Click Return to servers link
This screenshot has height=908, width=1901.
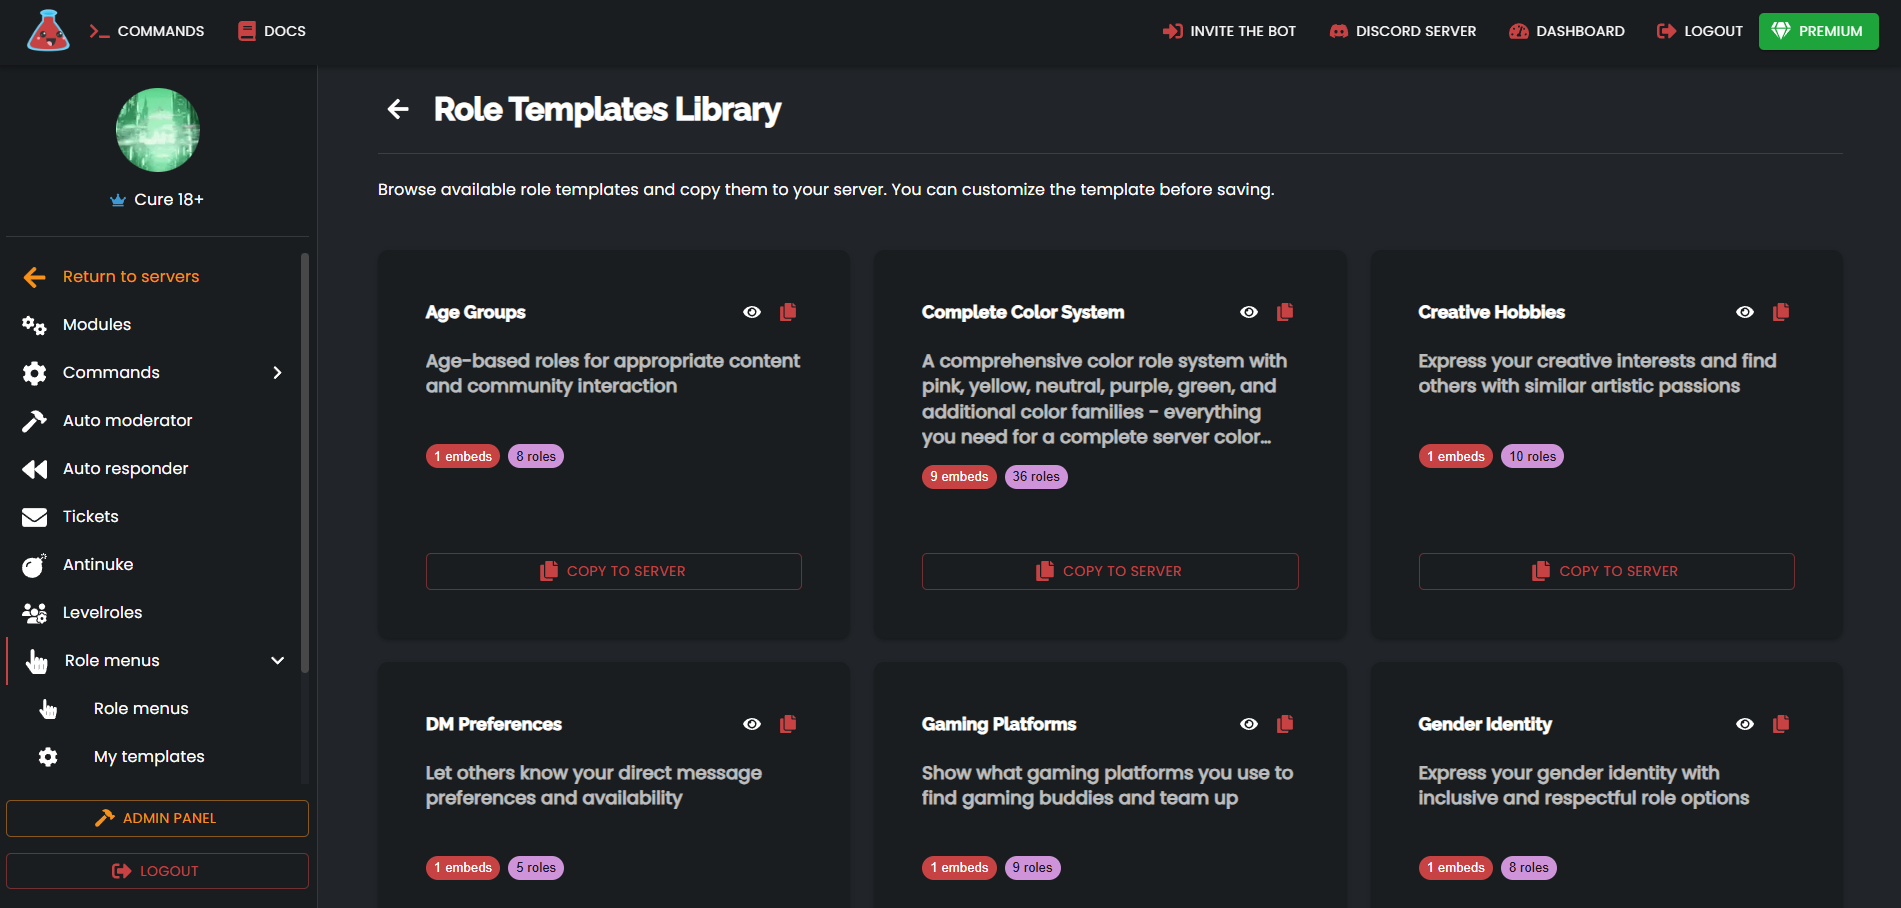(130, 276)
